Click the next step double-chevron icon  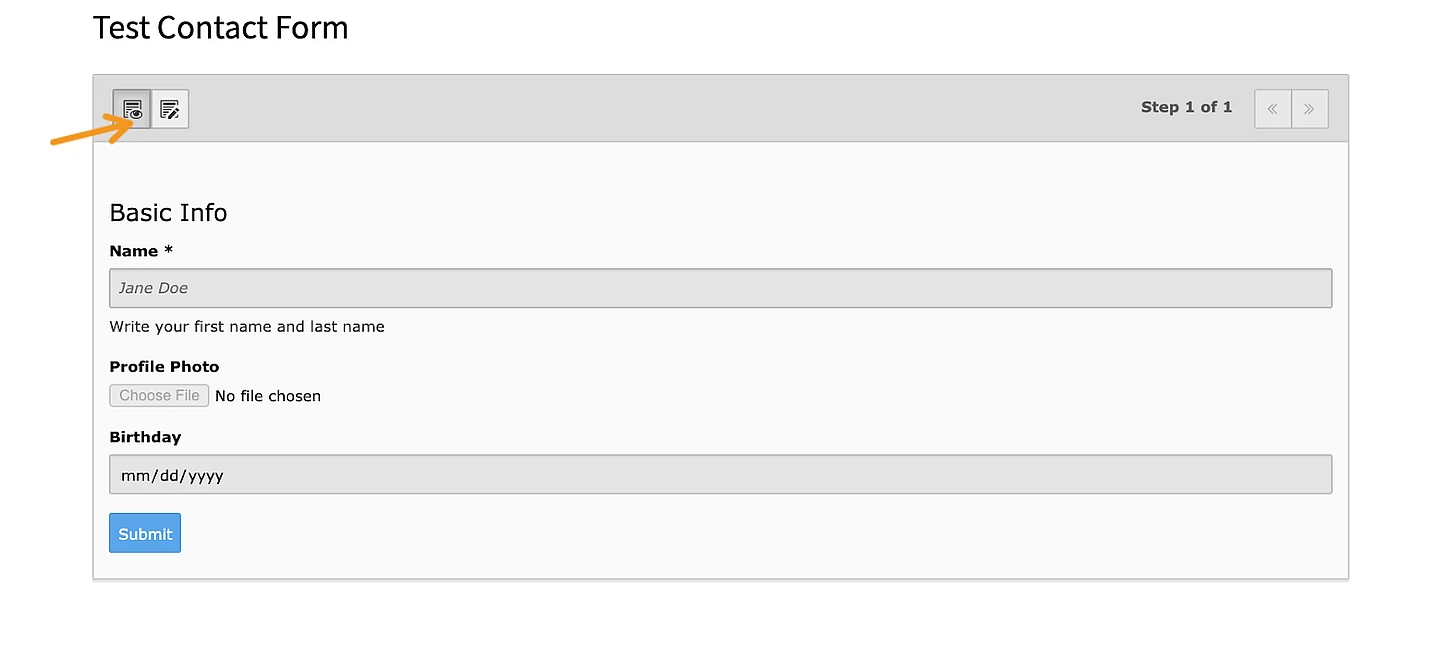(1310, 108)
